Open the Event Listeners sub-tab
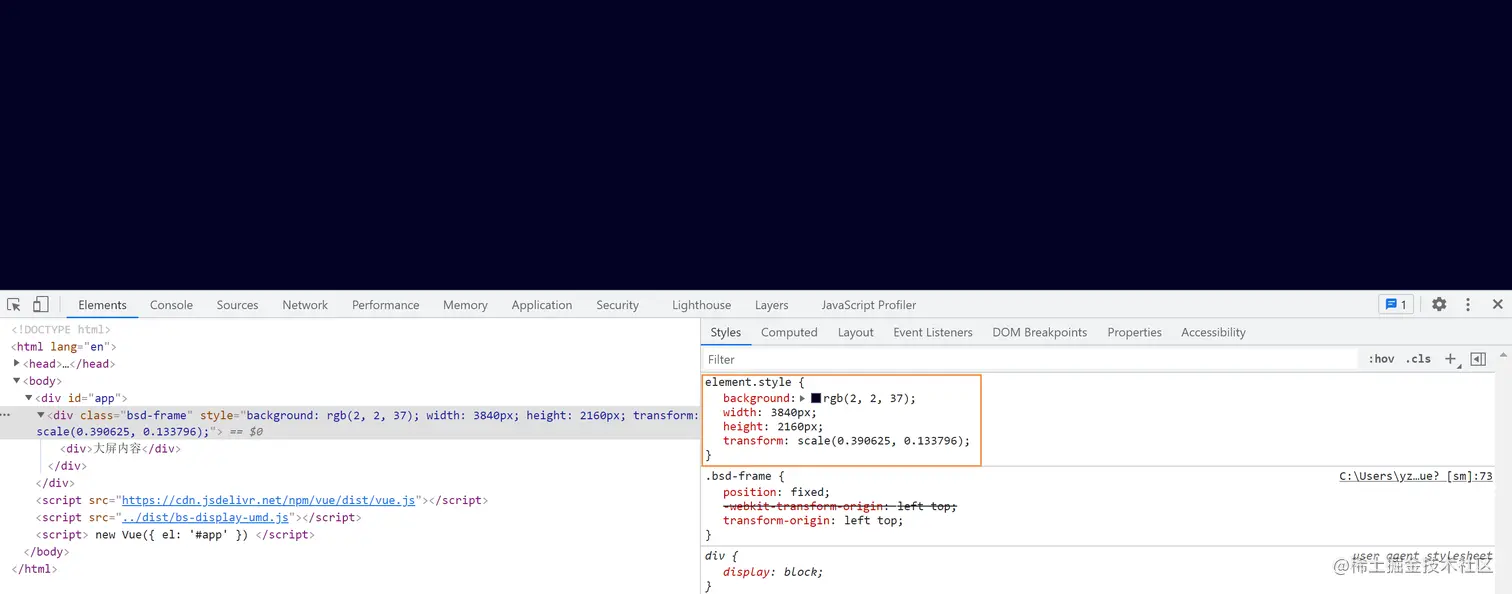Image resolution: width=1512 pixels, height=594 pixels. click(932, 332)
